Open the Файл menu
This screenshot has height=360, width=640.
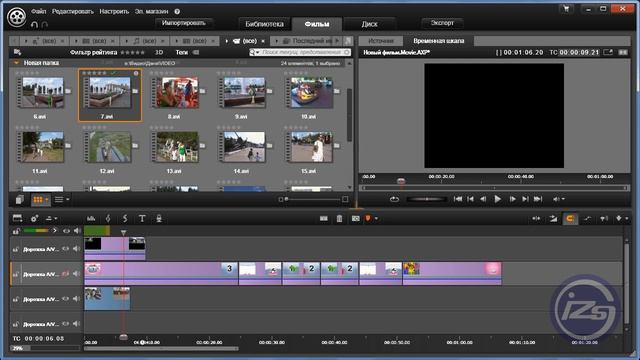[x=39, y=11]
